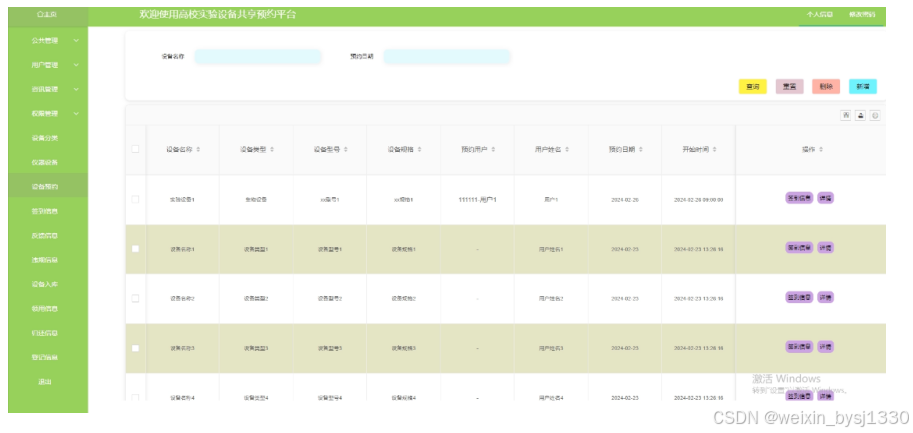The image size is (913, 433).
Task: Open 领用信息 in the sidebar
Action: coord(45,308)
